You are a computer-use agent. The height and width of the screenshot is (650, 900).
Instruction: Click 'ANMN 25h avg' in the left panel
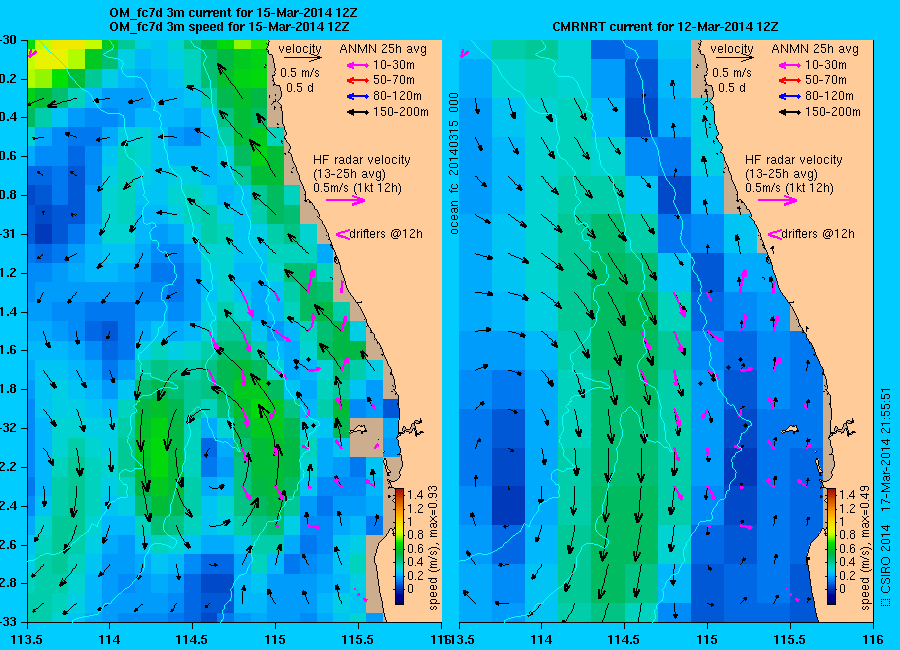pos(383,49)
